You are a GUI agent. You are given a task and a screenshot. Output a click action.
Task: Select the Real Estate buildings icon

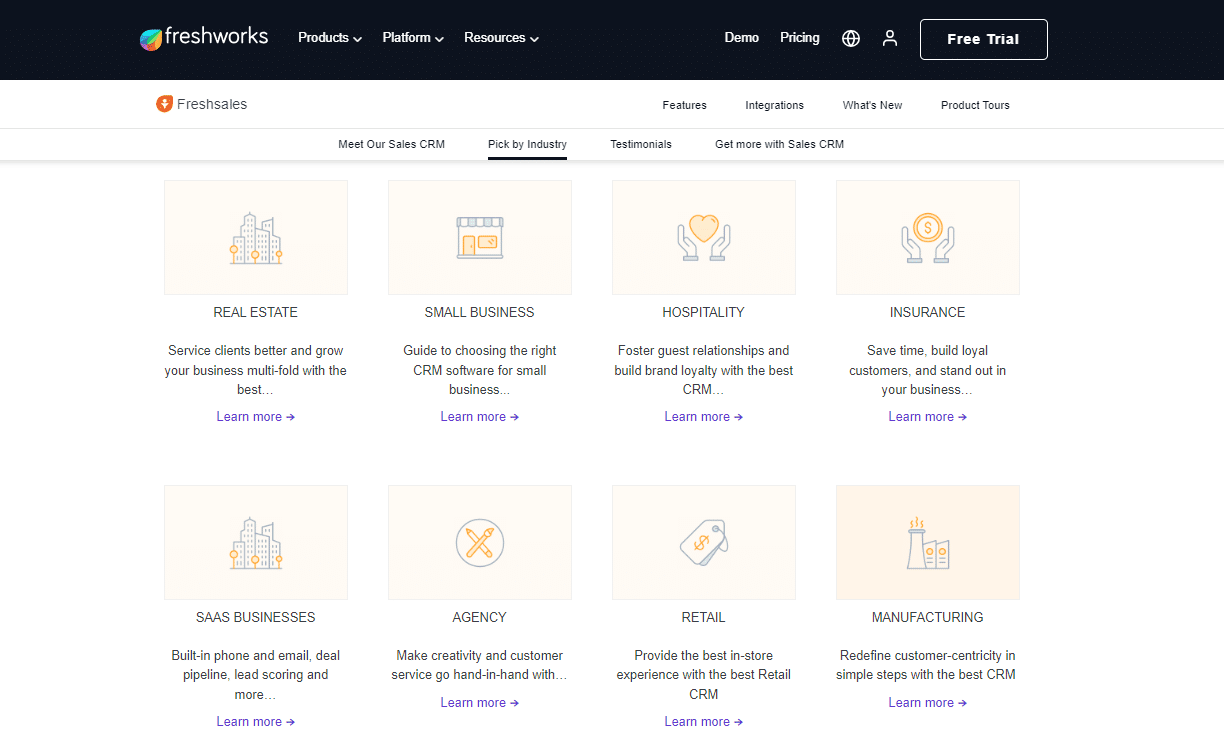pos(256,238)
